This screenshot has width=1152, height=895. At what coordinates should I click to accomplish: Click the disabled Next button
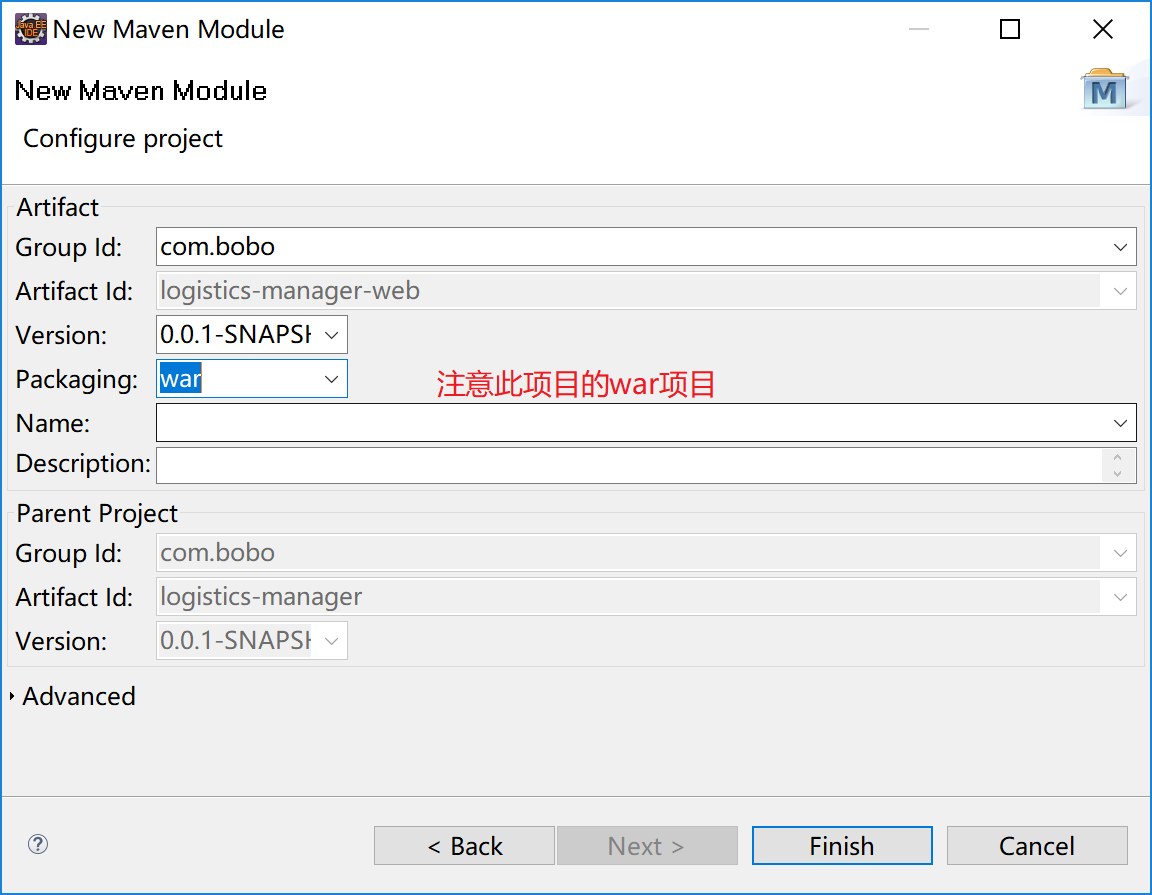[647, 846]
